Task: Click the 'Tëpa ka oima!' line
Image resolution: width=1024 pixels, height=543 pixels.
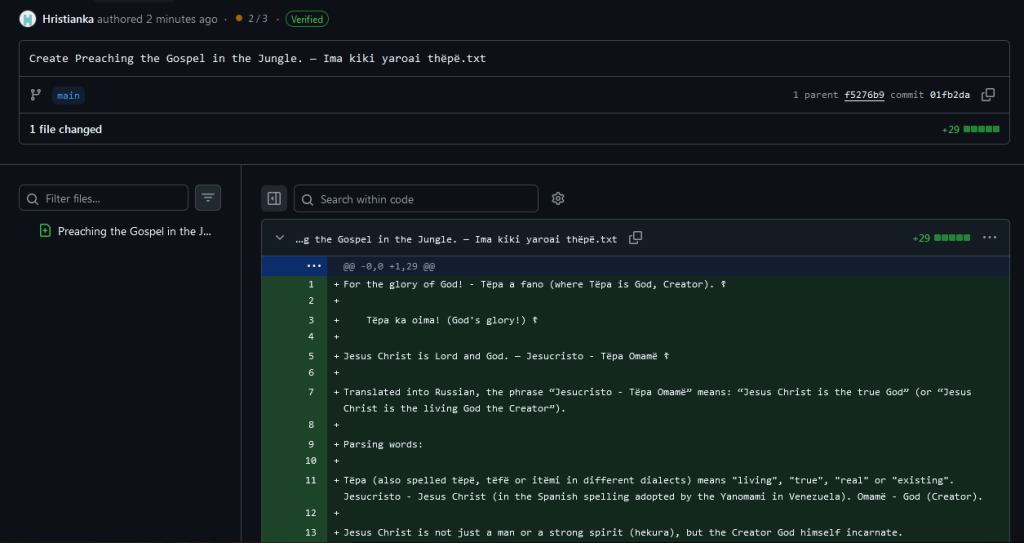Action: [x=453, y=320]
